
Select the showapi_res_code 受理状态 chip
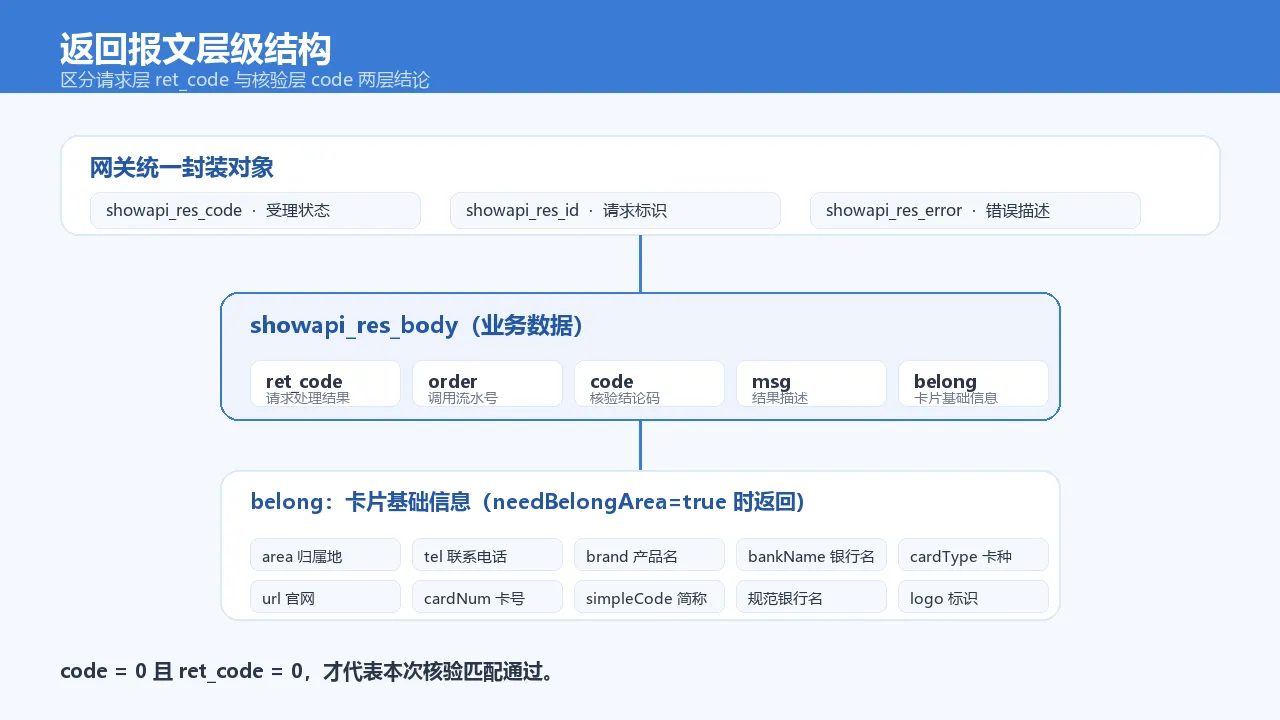pyautogui.click(x=255, y=210)
